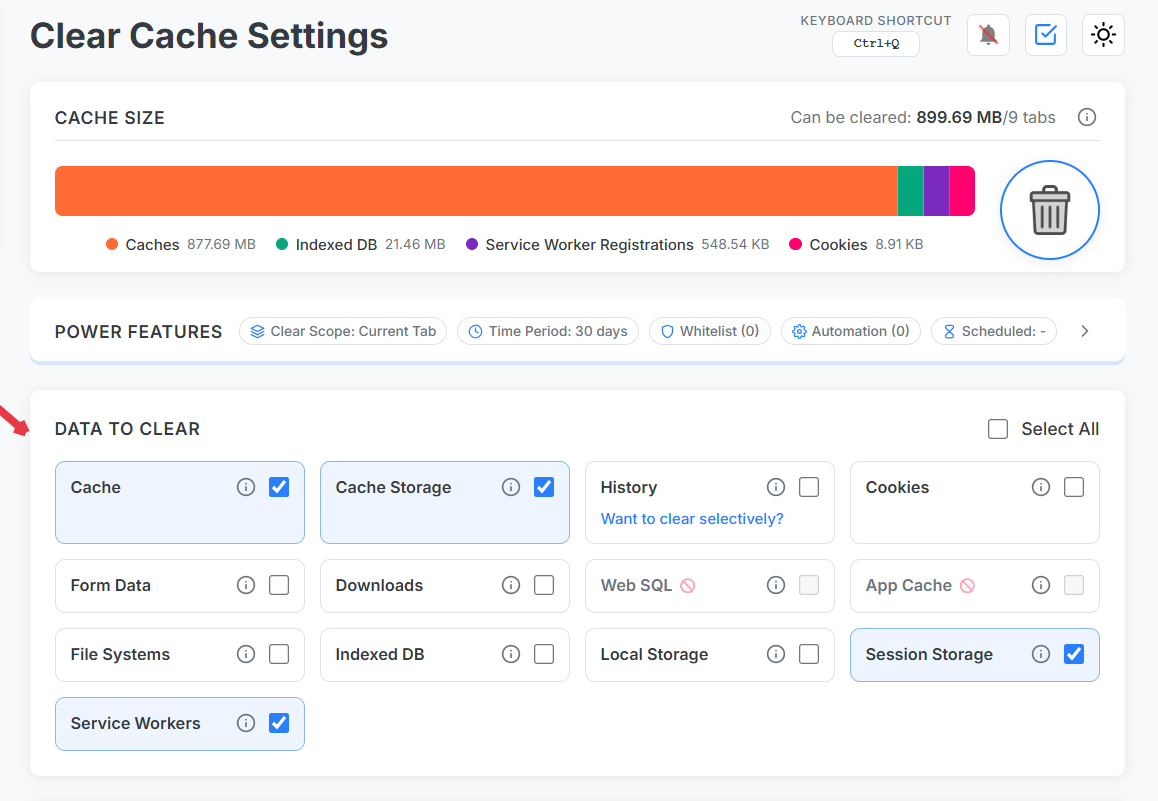Uncheck the Service Workers checkbox

coord(279,723)
